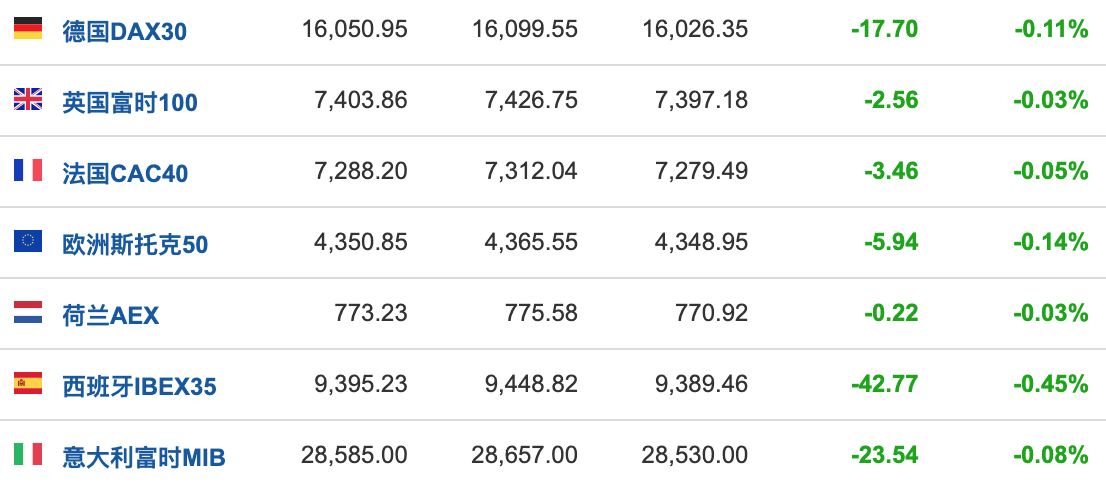Open the 荷兰AEX index link
Image resolution: width=1106 pixels, height=486 pixels.
(x=110, y=315)
